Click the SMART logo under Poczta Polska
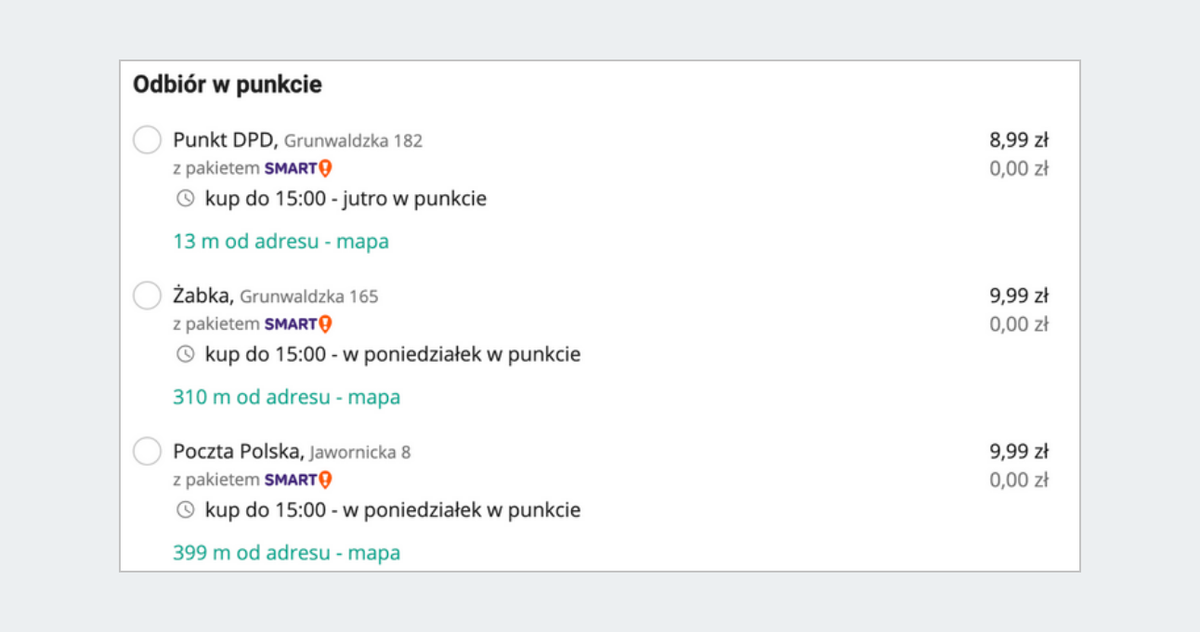The width and height of the screenshot is (1200, 632). tap(298, 480)
